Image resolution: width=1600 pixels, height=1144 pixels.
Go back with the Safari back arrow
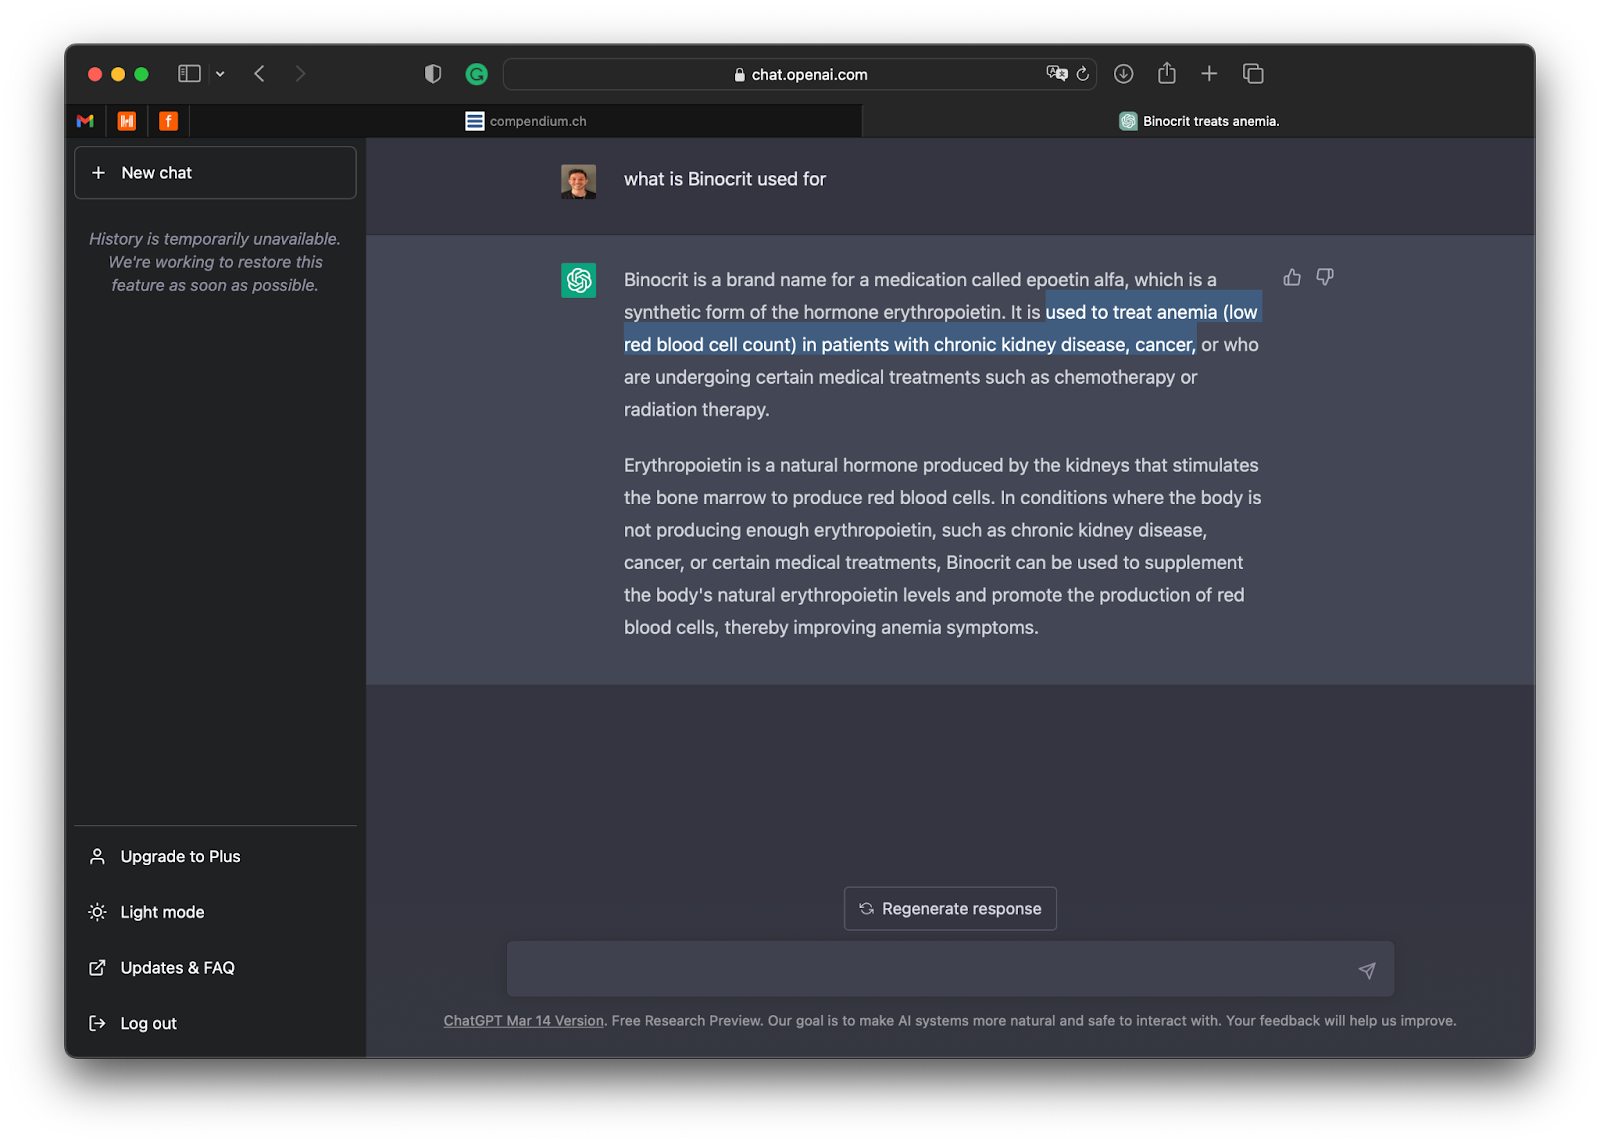click(259, 74)
